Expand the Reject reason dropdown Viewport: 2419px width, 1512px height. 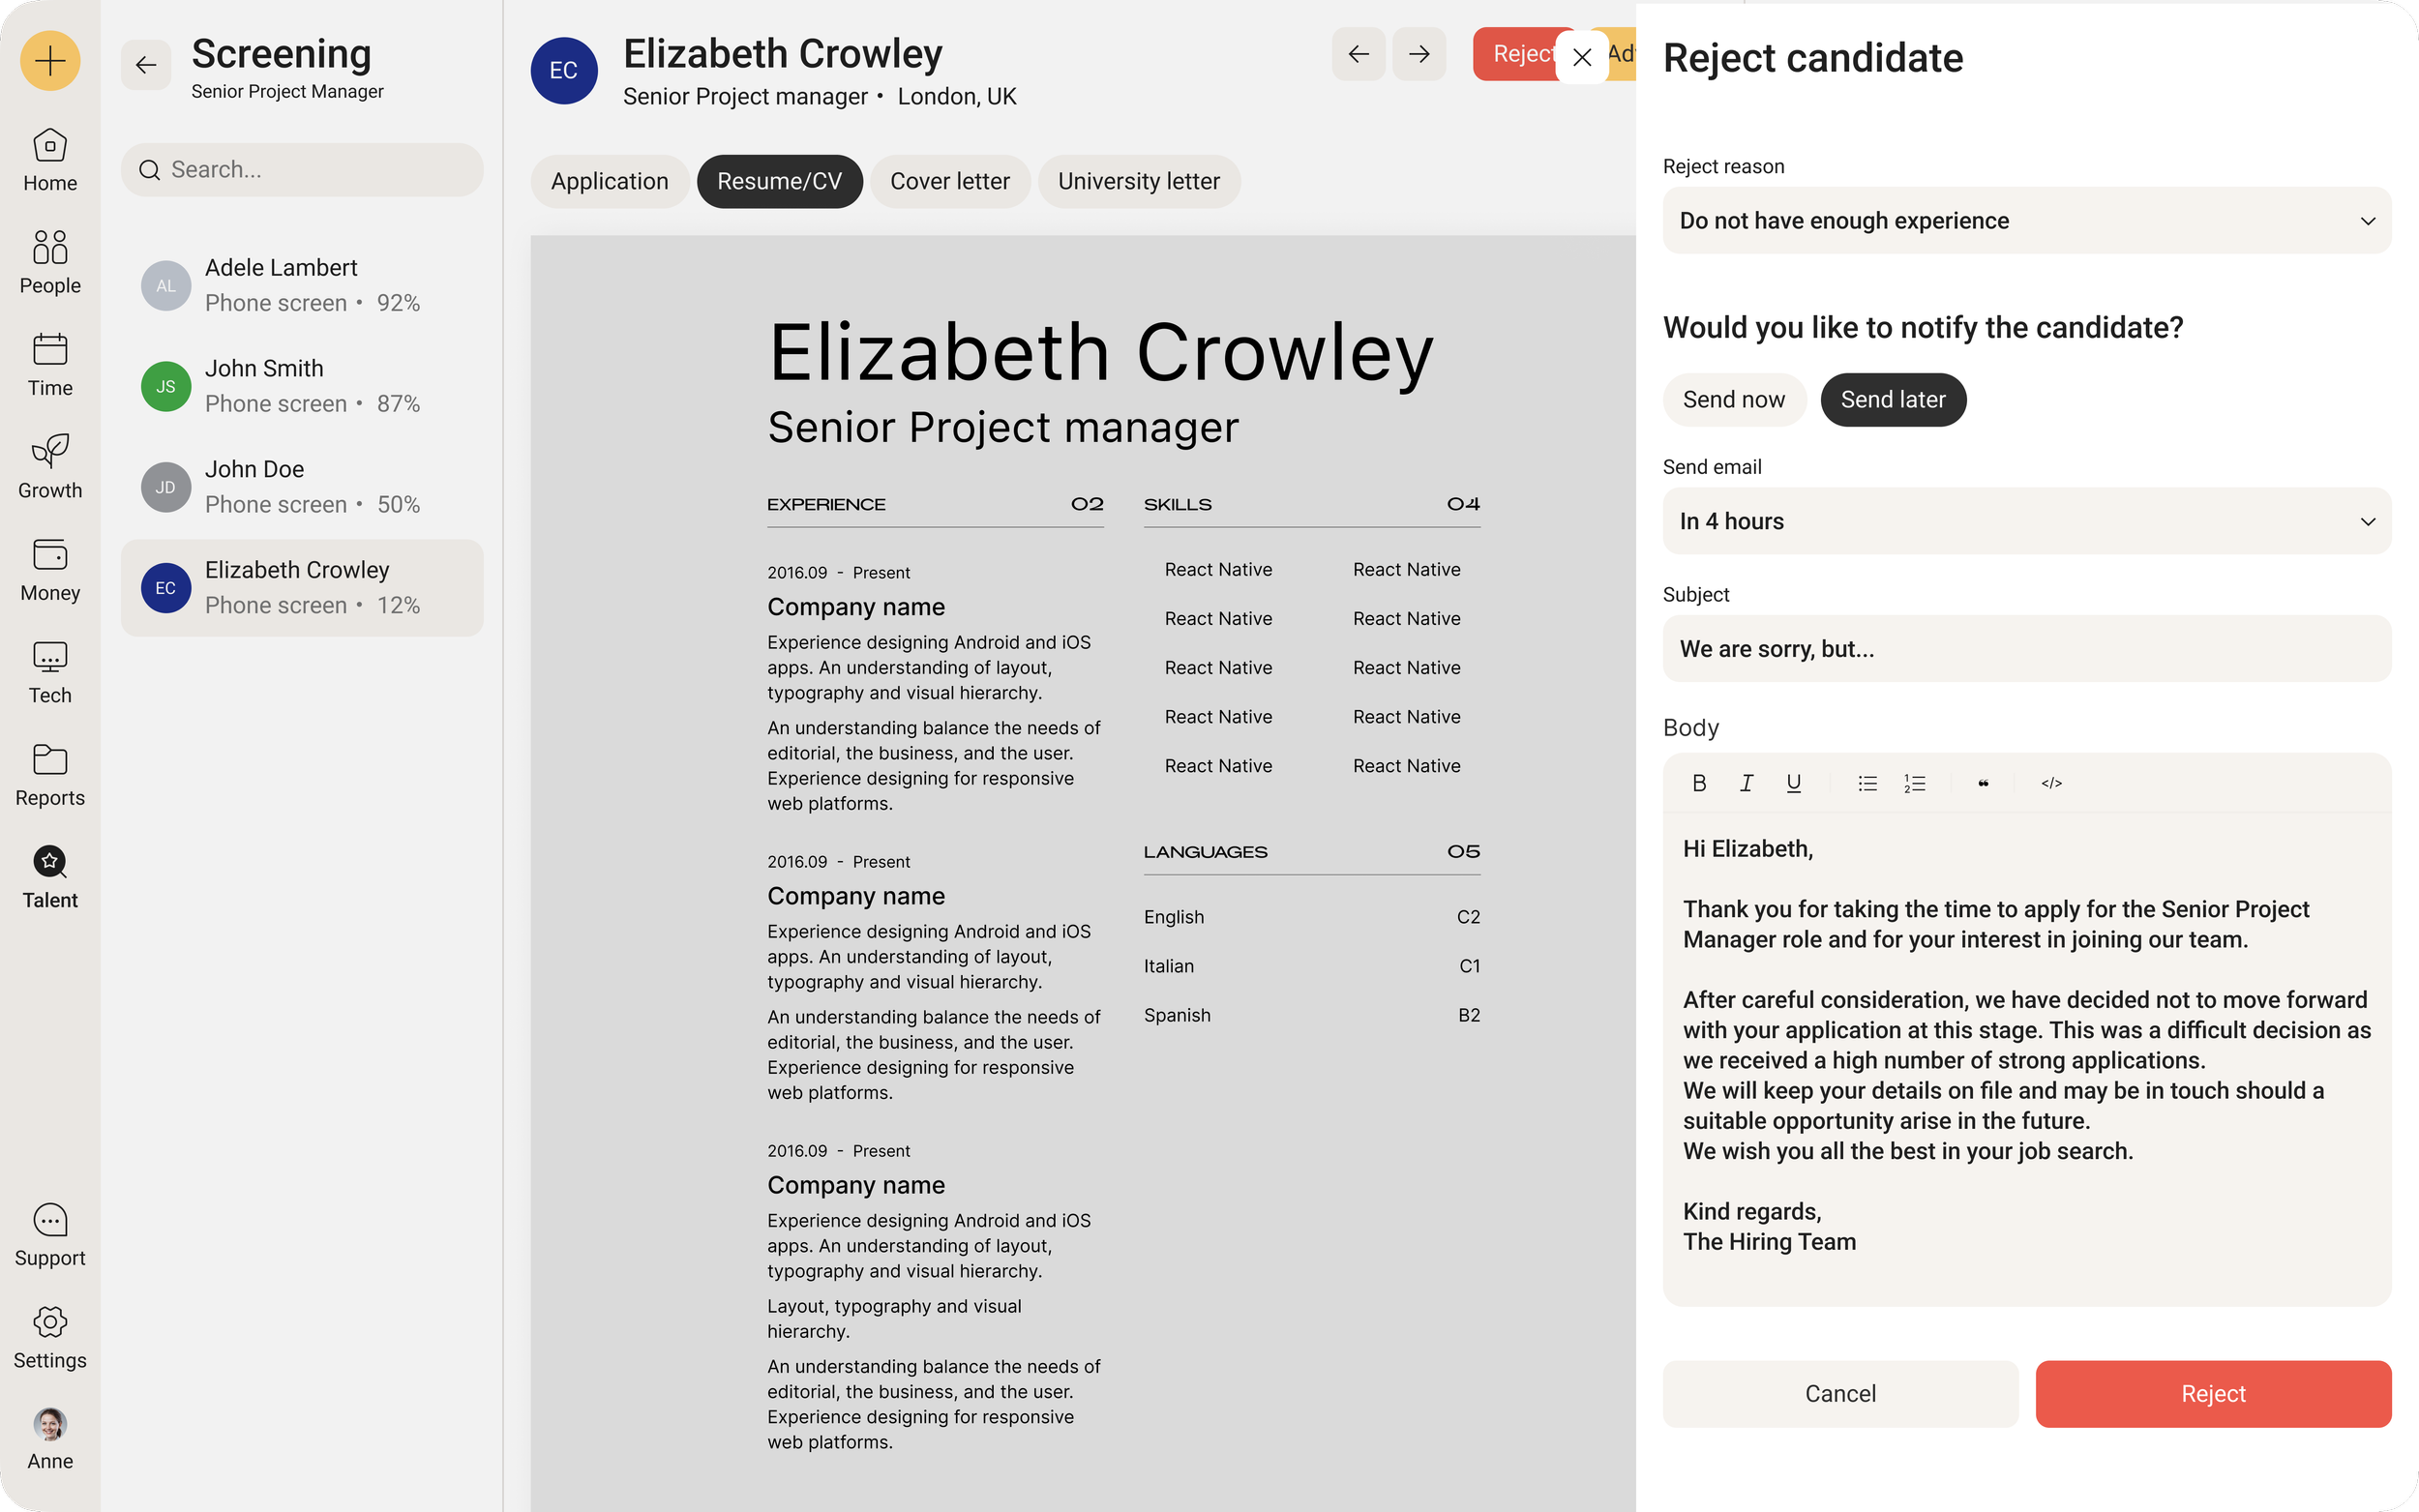click(2027, 220)
